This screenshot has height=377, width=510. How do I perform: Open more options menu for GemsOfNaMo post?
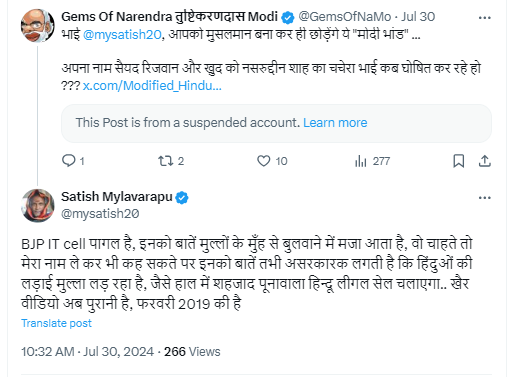tap(485, 18)
